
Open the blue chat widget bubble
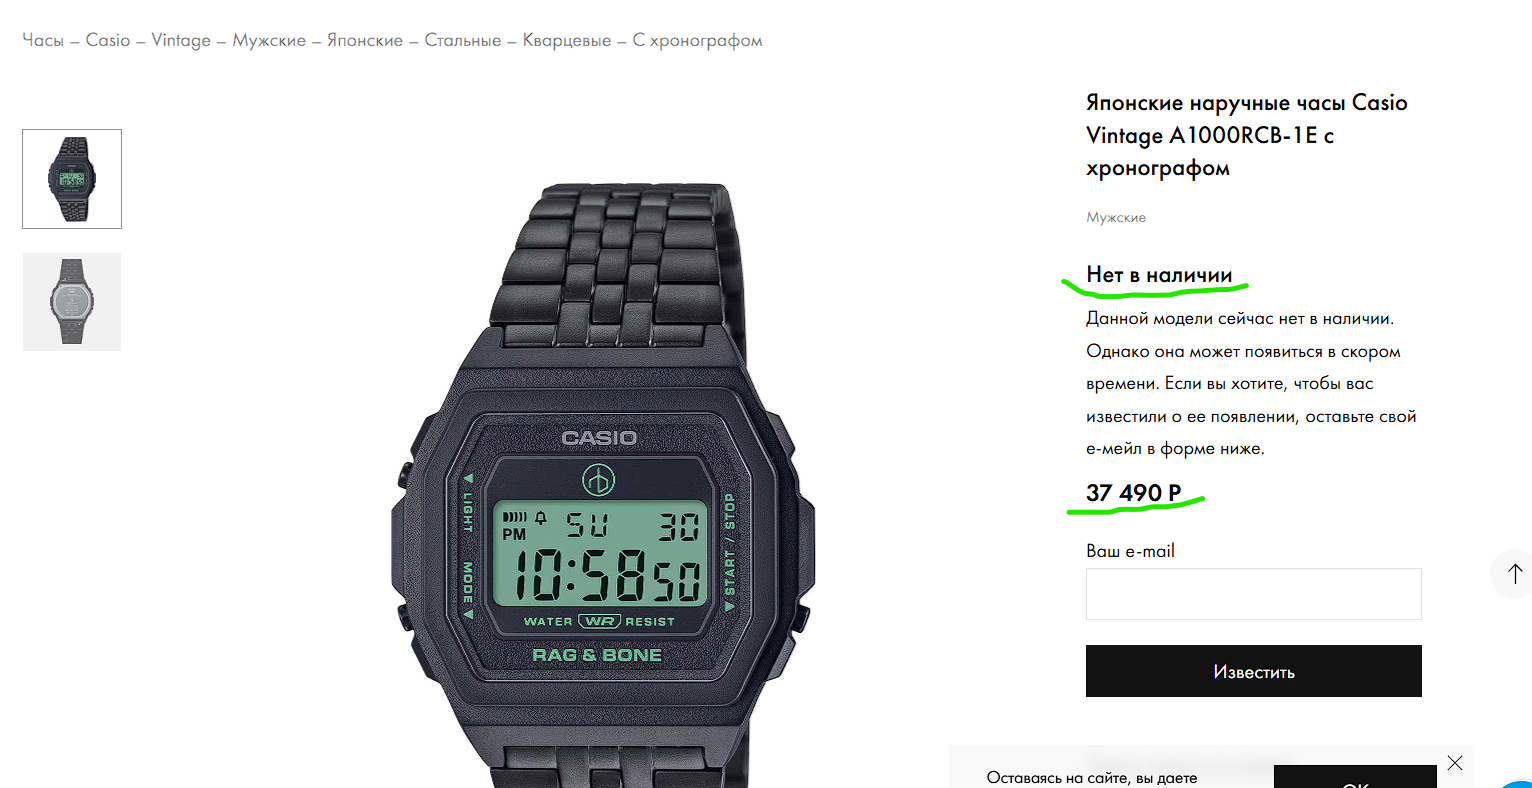(x=1519, y=783)
